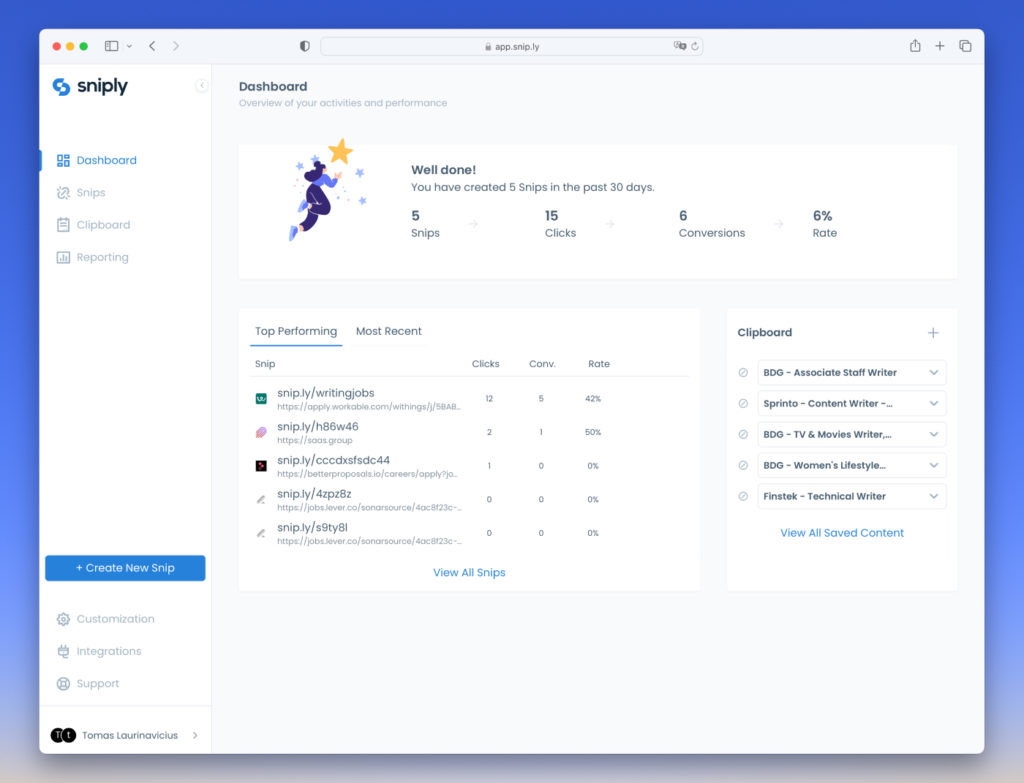Expand BDG - TV & Movies Writer dropdown
1024x783 pixels.
(x=933, y=435)
